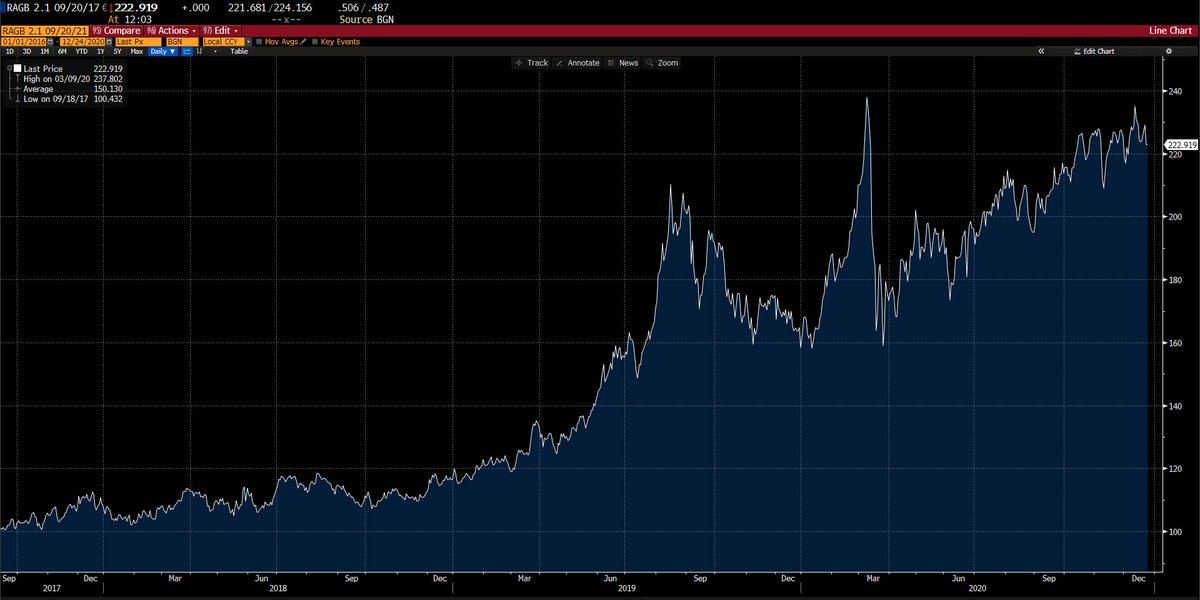Collapse panel with double-chevron icon

click(x=1041, y=51)
